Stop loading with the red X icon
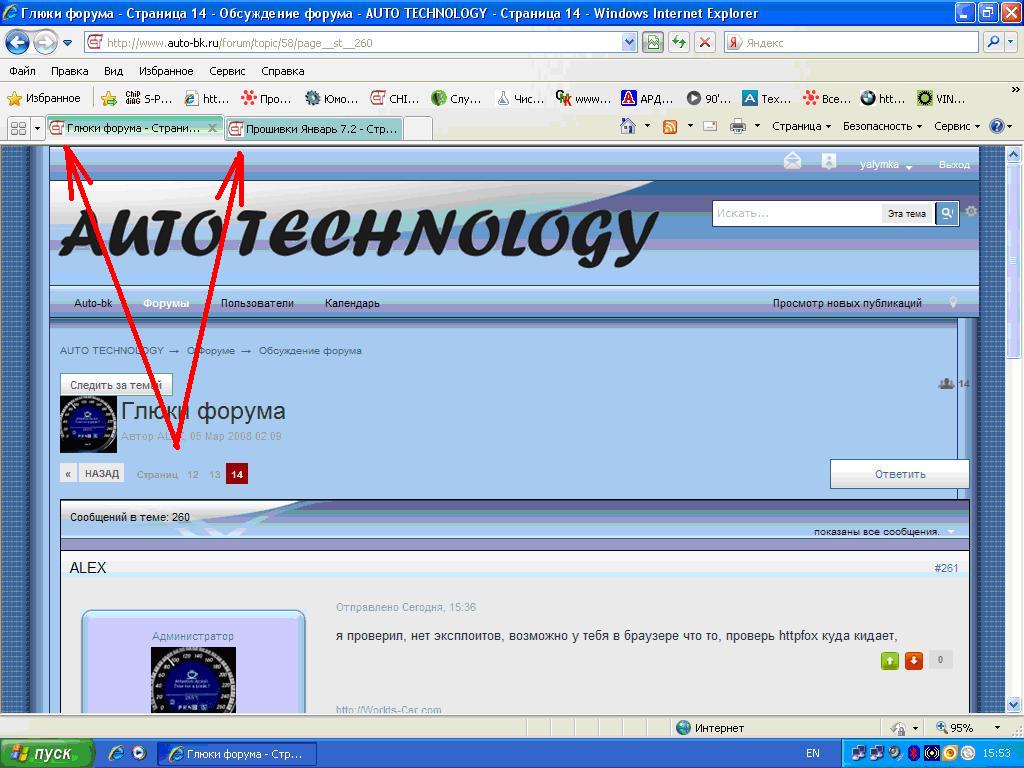The height and width of the screenshot is (768, 1024). click(705, 43)
